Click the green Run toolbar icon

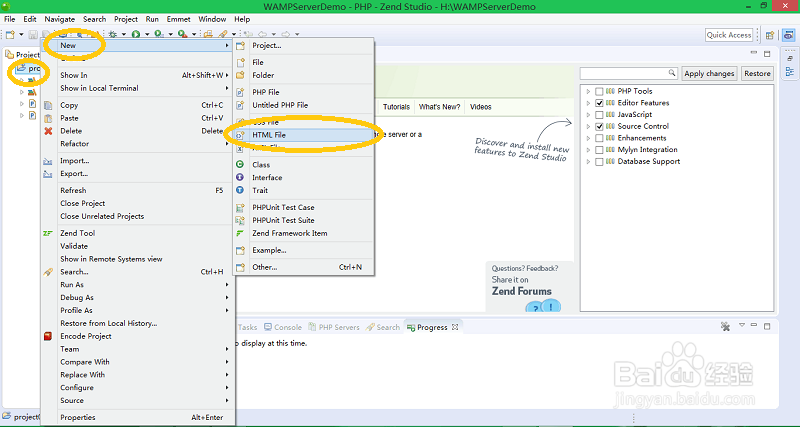tap(136, 34)
